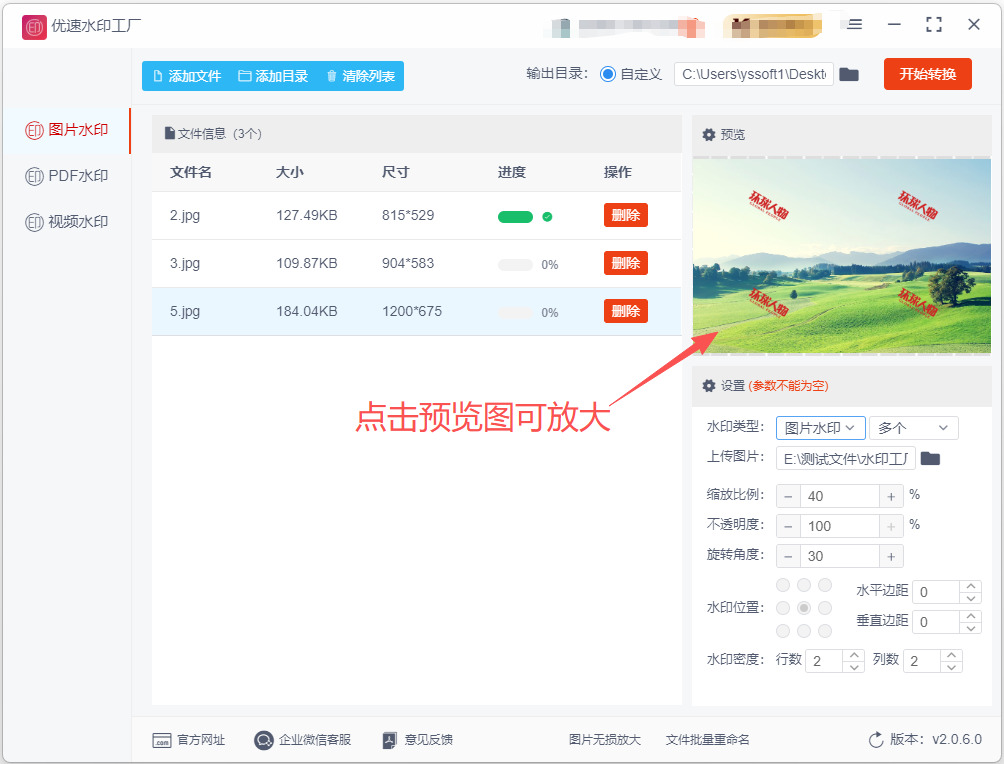This screenshot has width=1004, height=764.
Task: Click the 不透明度 value field 100
Action: (839, 526)
